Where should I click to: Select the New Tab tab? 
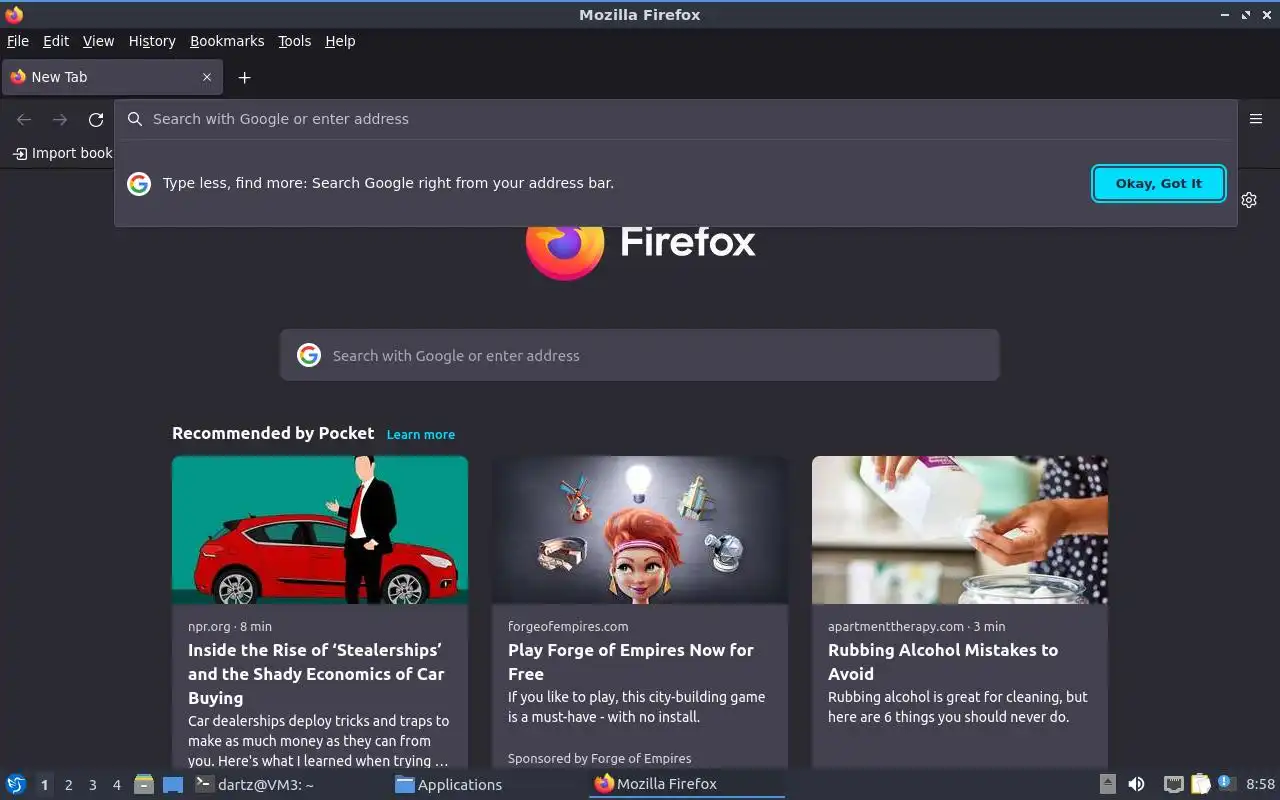112,77
